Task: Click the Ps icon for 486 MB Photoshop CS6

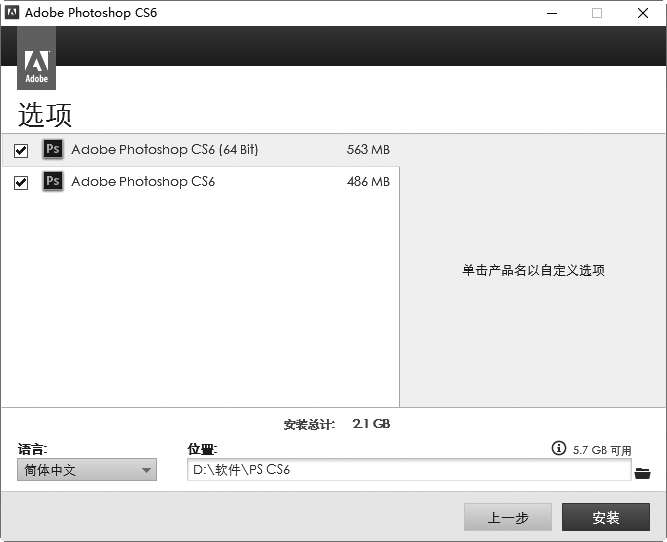Action: pos(53,182)
